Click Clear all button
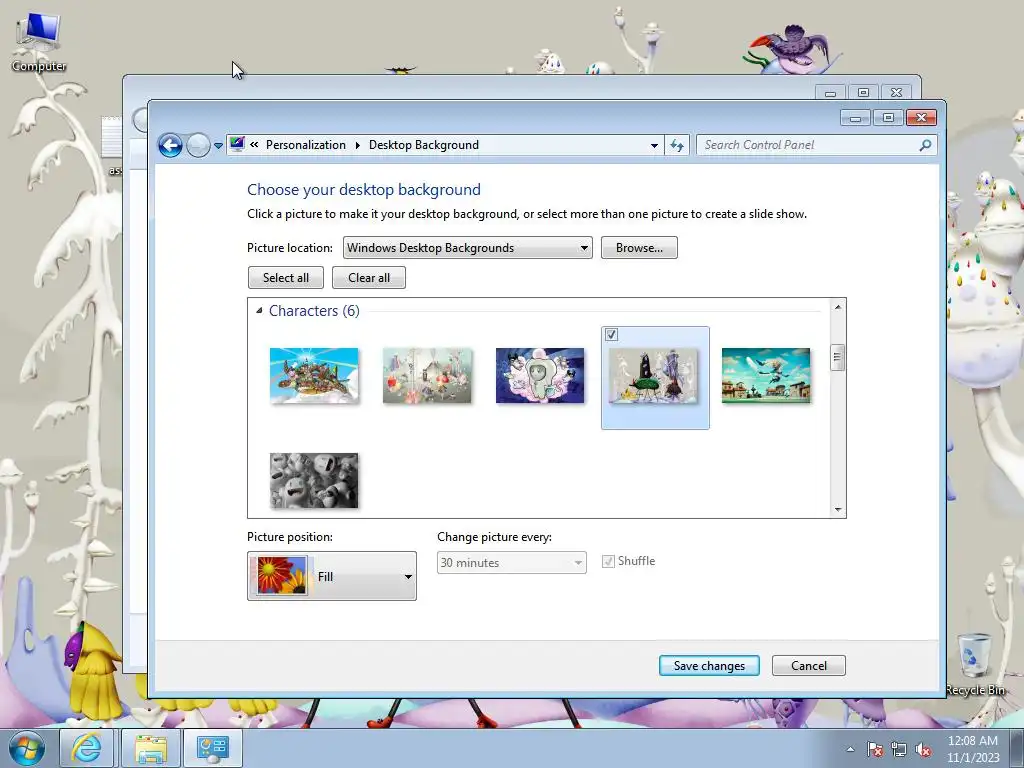 (x=369, y=278)
